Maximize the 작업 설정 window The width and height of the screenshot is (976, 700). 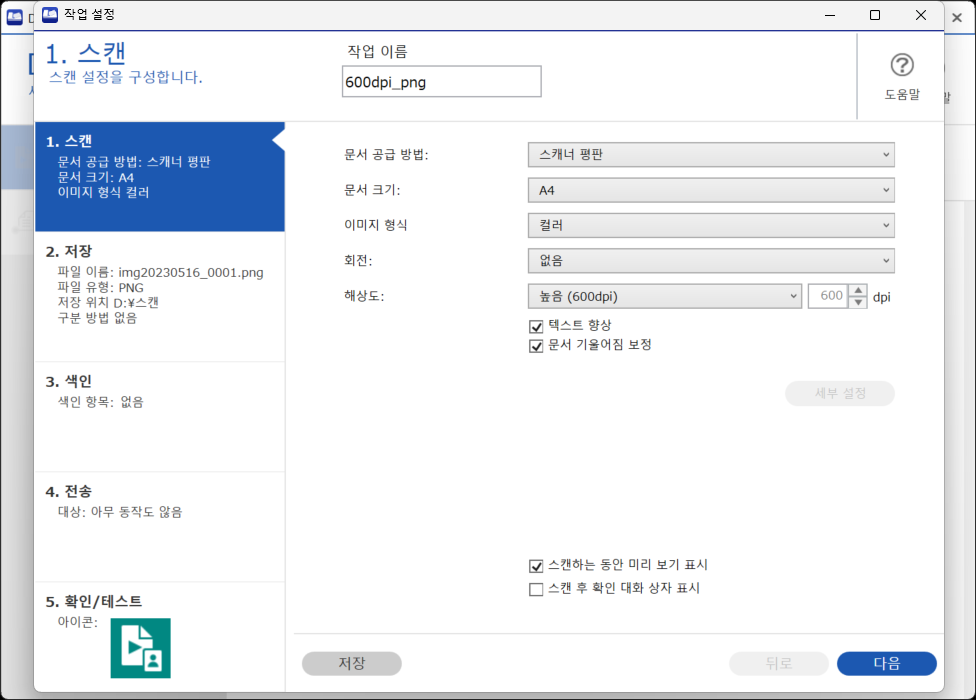click(x=875, y=15)
